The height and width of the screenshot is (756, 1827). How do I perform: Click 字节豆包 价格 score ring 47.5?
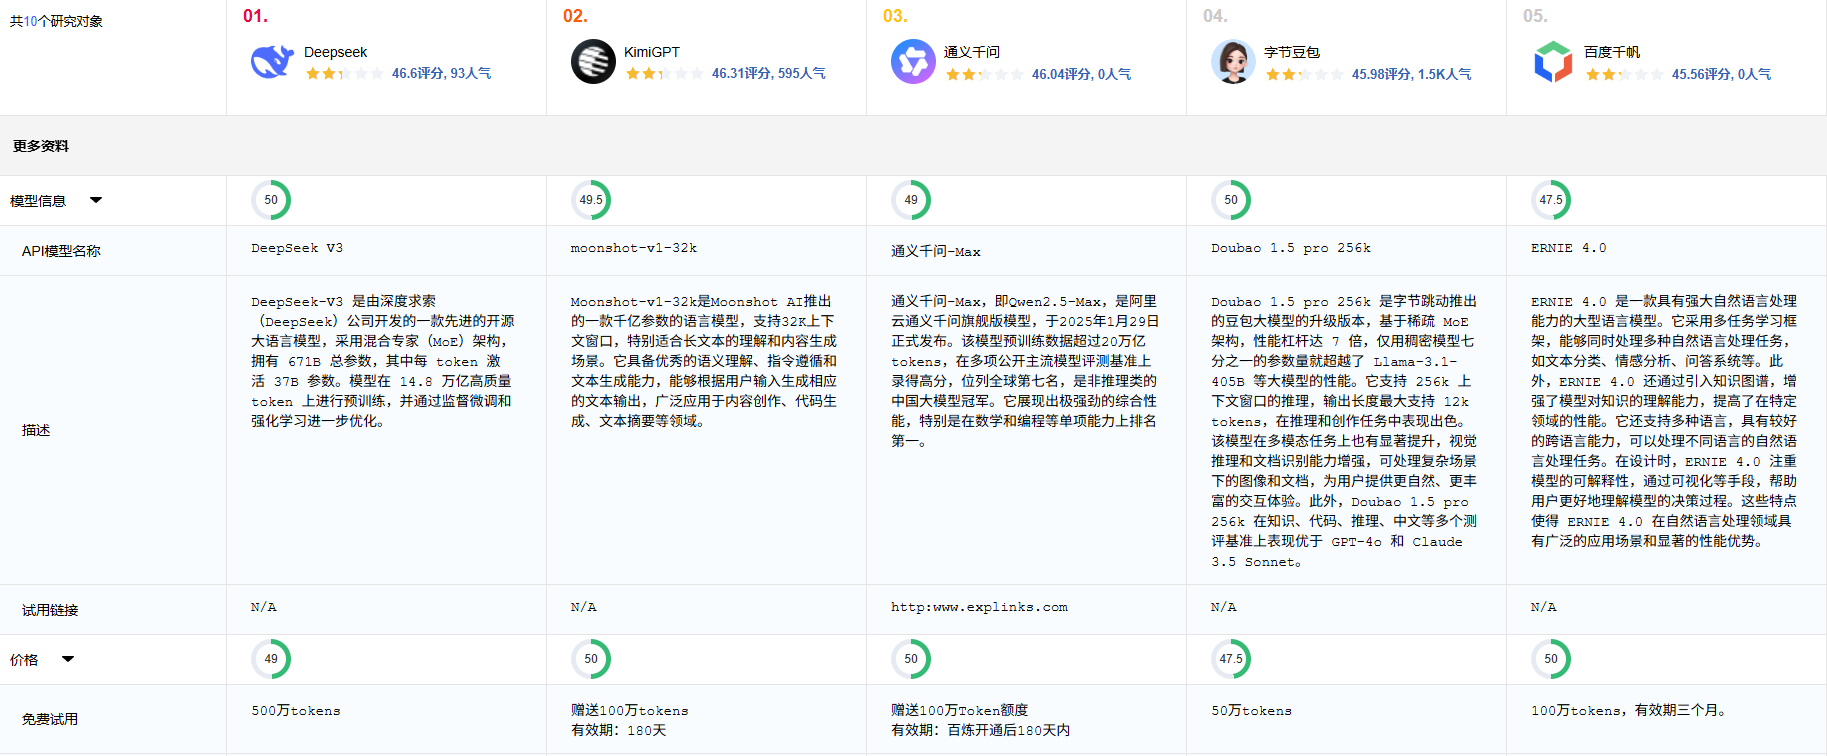coord(1231,659)
